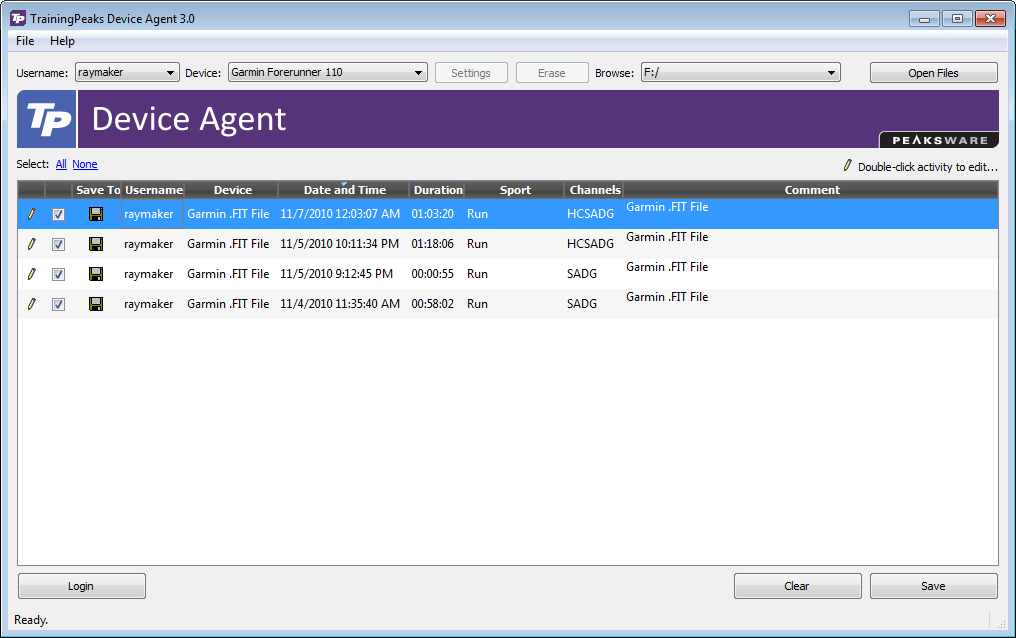
Task: Click the TP logo in purple banner
Action: point(47,119)
